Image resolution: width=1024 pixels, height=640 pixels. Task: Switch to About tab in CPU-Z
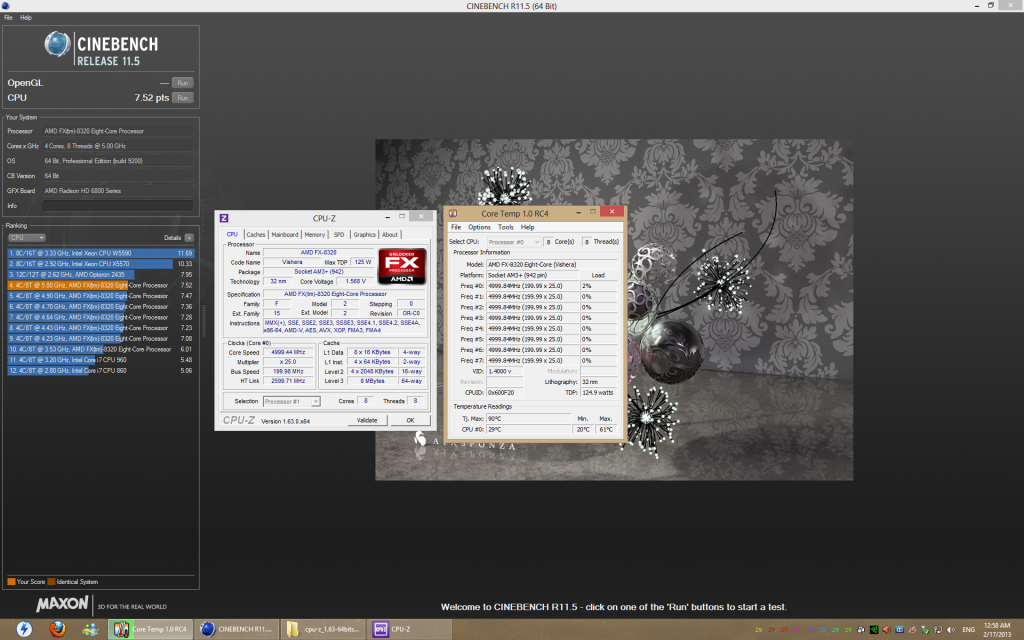pos(390,234)
